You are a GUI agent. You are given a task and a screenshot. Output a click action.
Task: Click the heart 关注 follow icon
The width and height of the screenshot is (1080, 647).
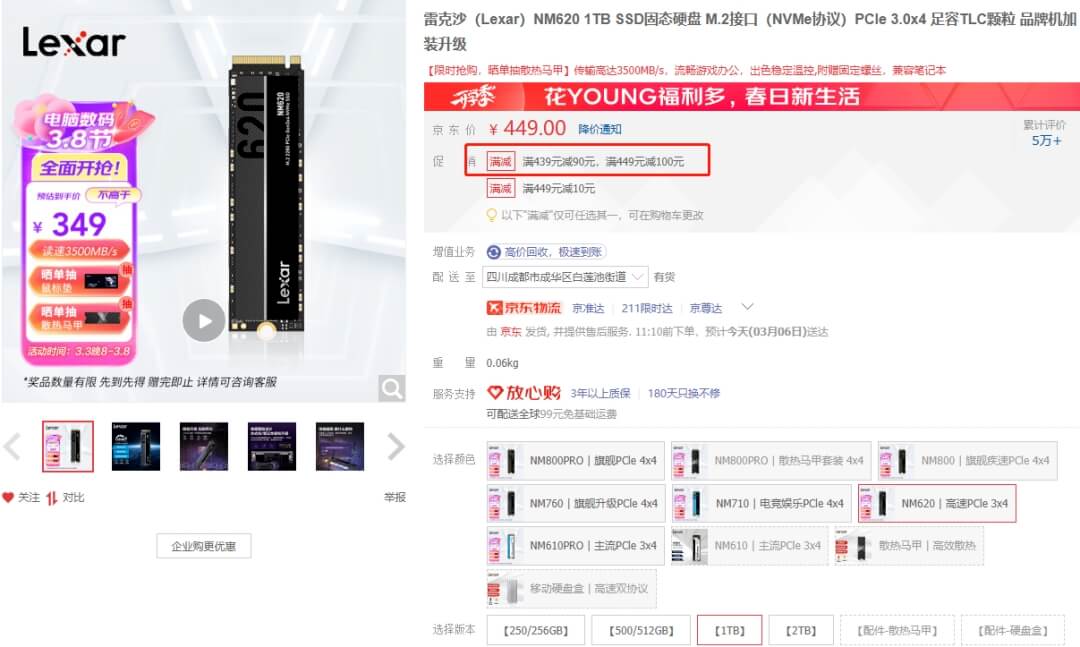(8, 497)
